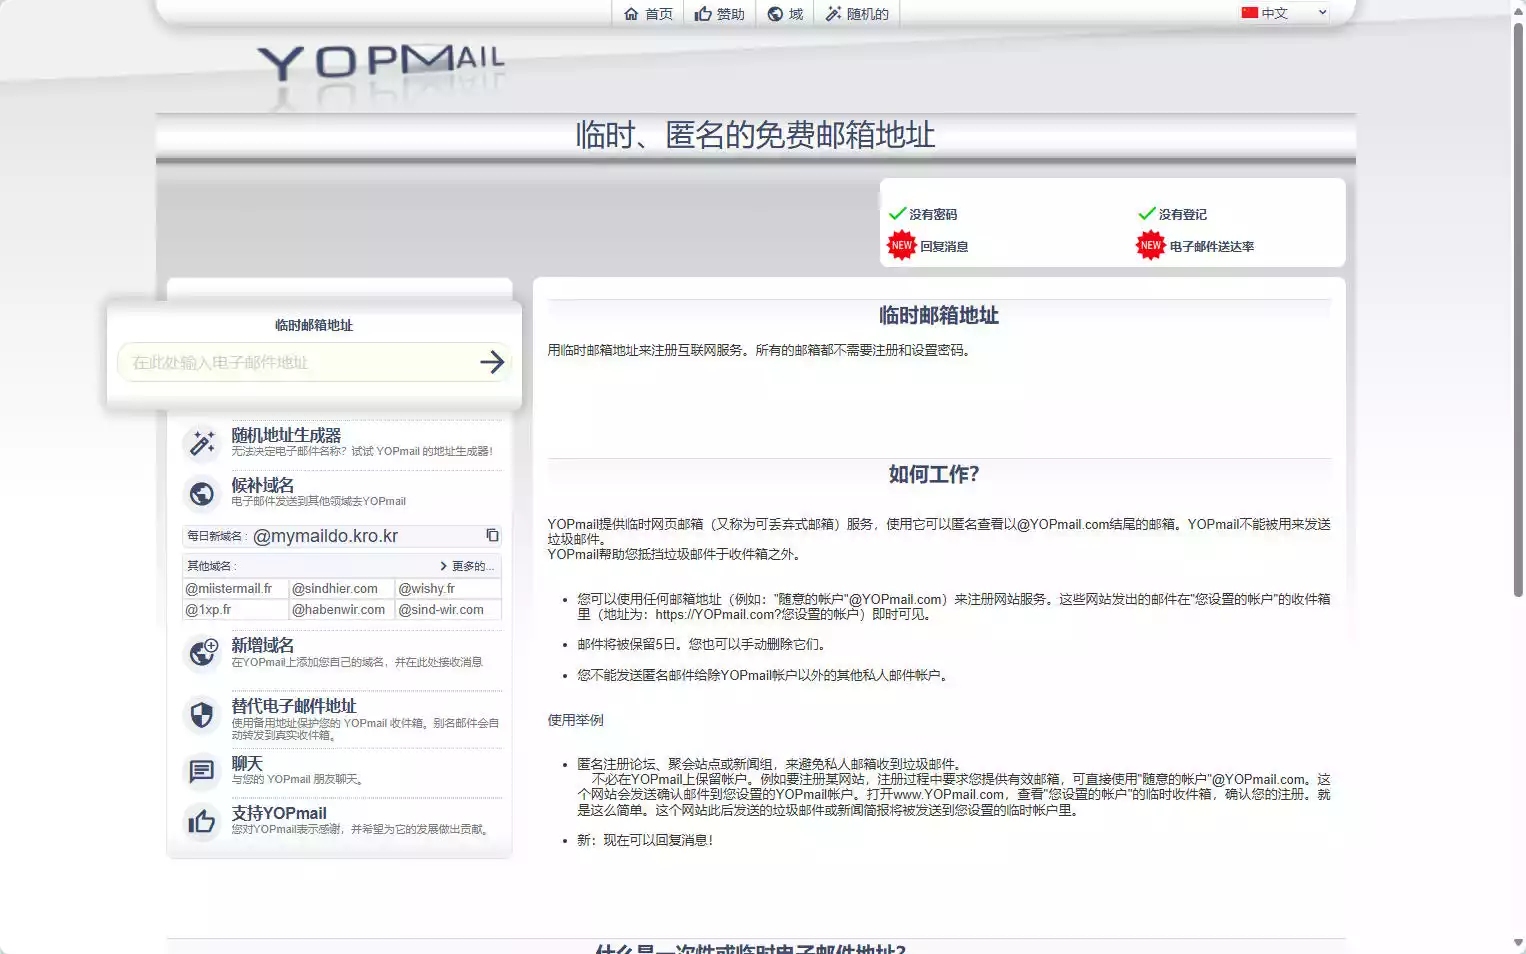Click the YOPmail logo
The height and width of the screenshot is (954, 1526).
[x=381, y=64]
